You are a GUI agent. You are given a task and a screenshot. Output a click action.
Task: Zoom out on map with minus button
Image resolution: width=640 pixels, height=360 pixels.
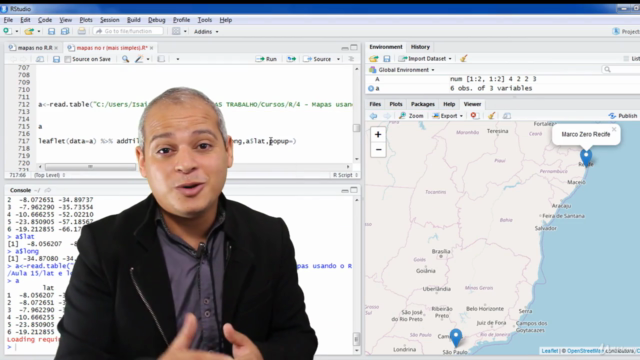378,150
